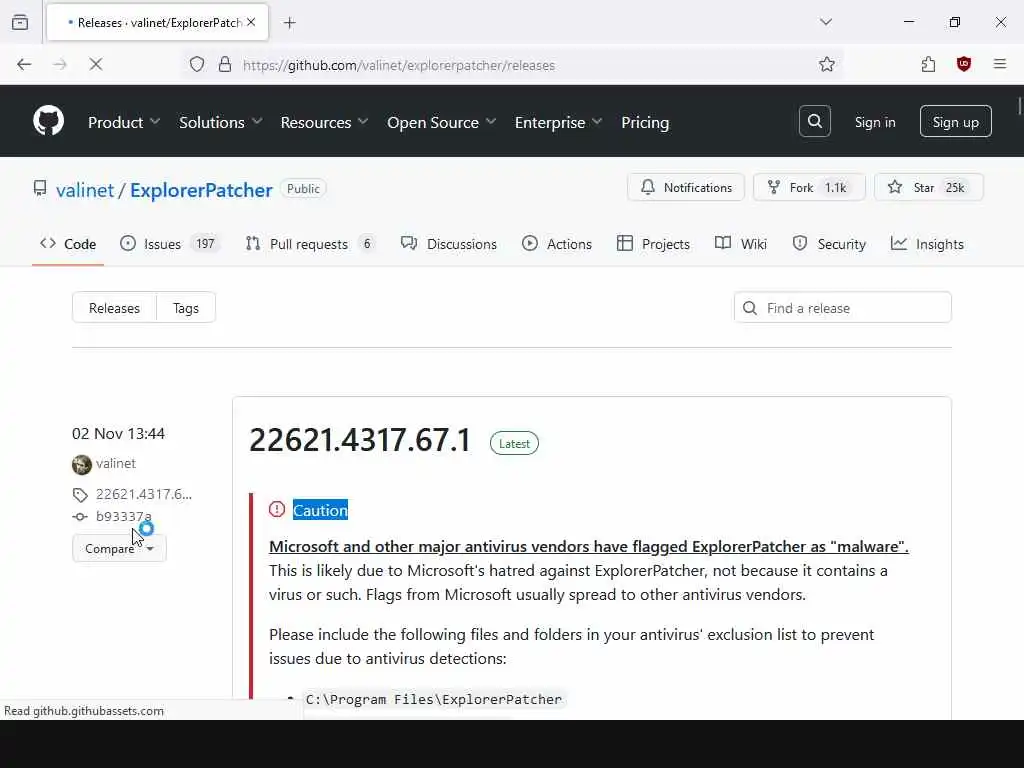Viewport: 1024px width, 768px height.
Task: Click the browser forward arrow
Action: (60, 65)
